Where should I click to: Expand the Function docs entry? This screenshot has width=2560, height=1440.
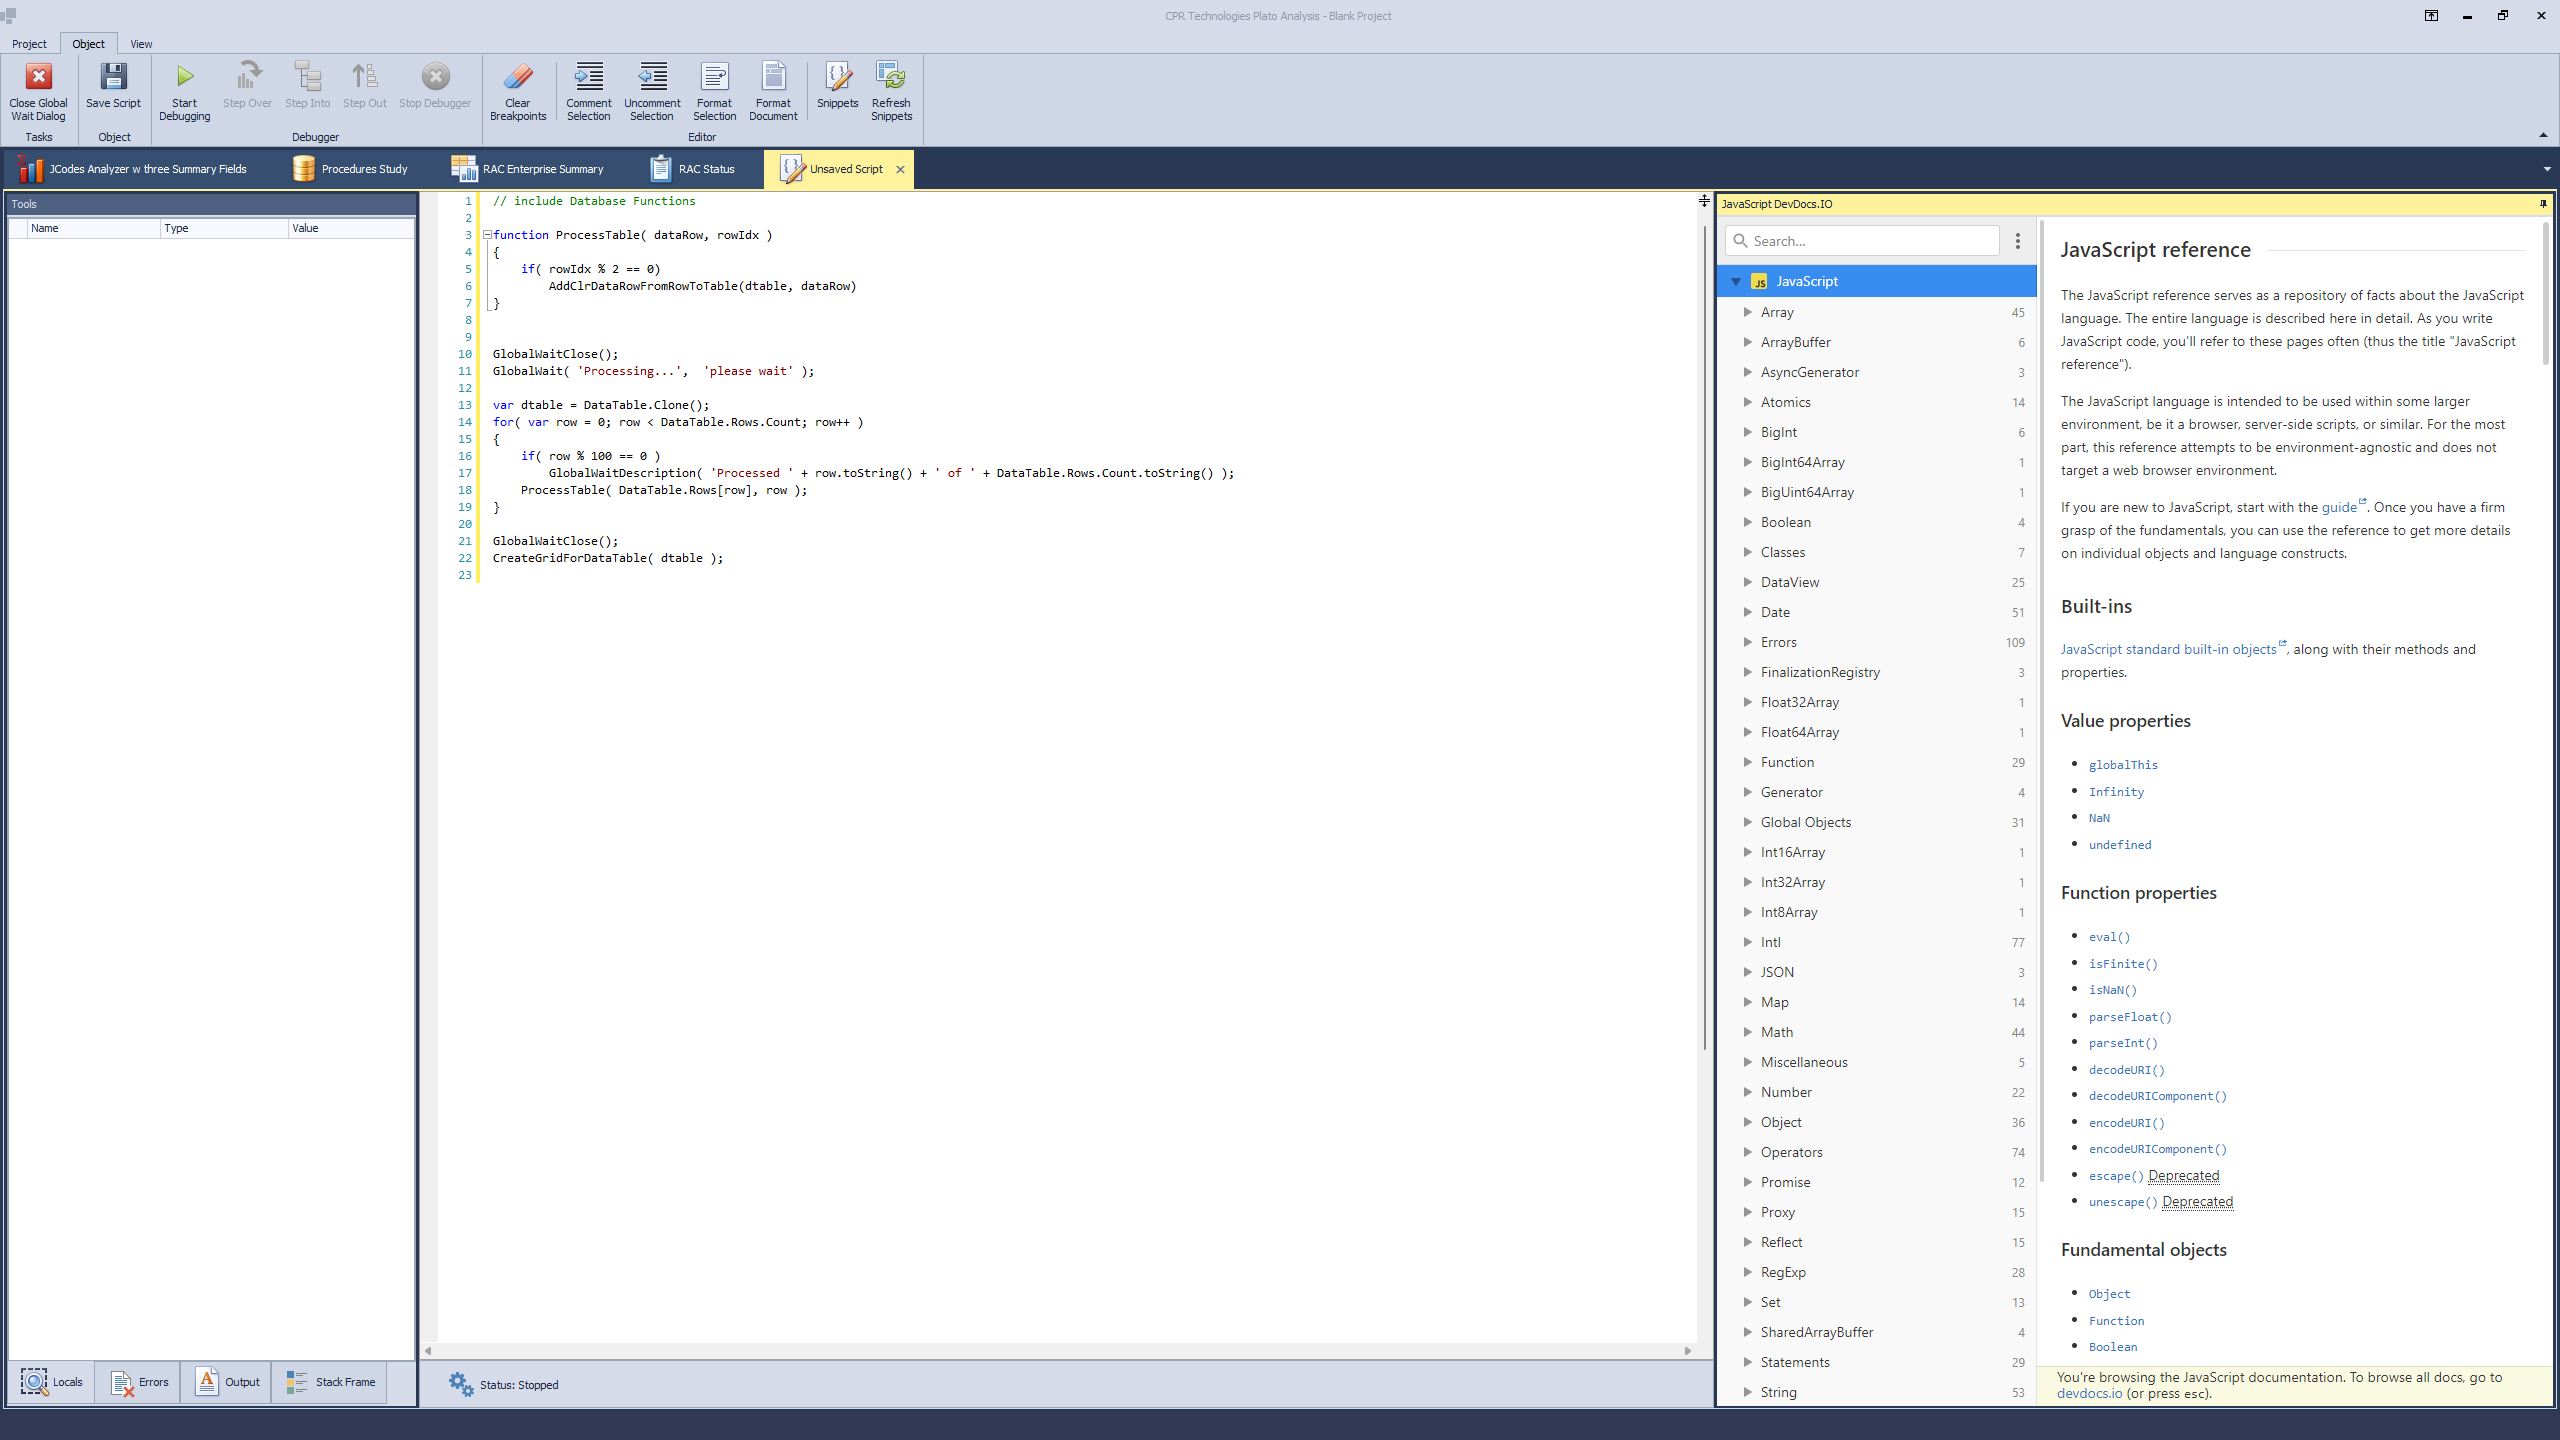pos(1747,762)
